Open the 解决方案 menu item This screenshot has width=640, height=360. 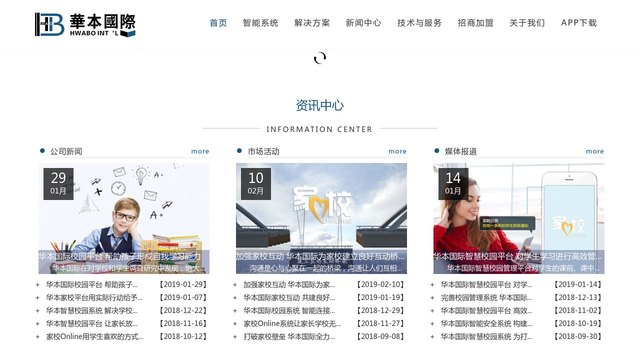tap(312, 23)
